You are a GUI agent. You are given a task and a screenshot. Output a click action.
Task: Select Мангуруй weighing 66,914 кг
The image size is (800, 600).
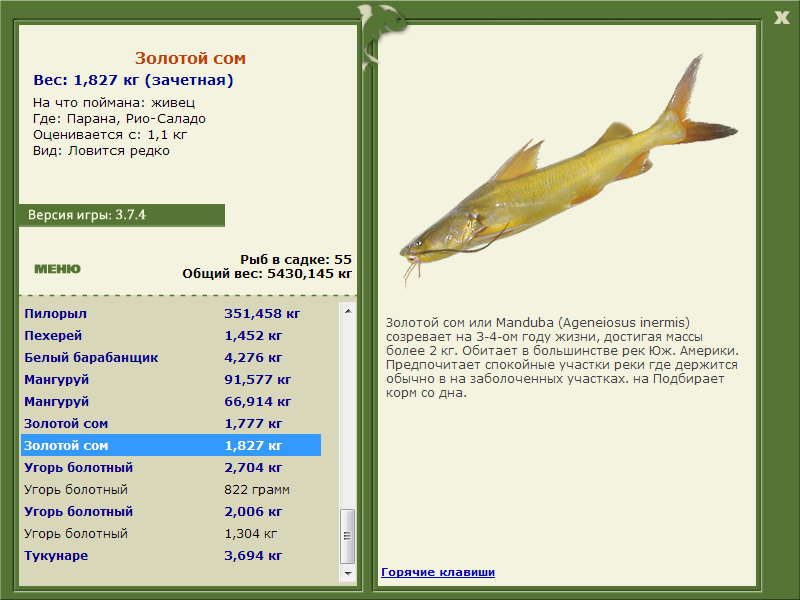[x=171, y=401]
